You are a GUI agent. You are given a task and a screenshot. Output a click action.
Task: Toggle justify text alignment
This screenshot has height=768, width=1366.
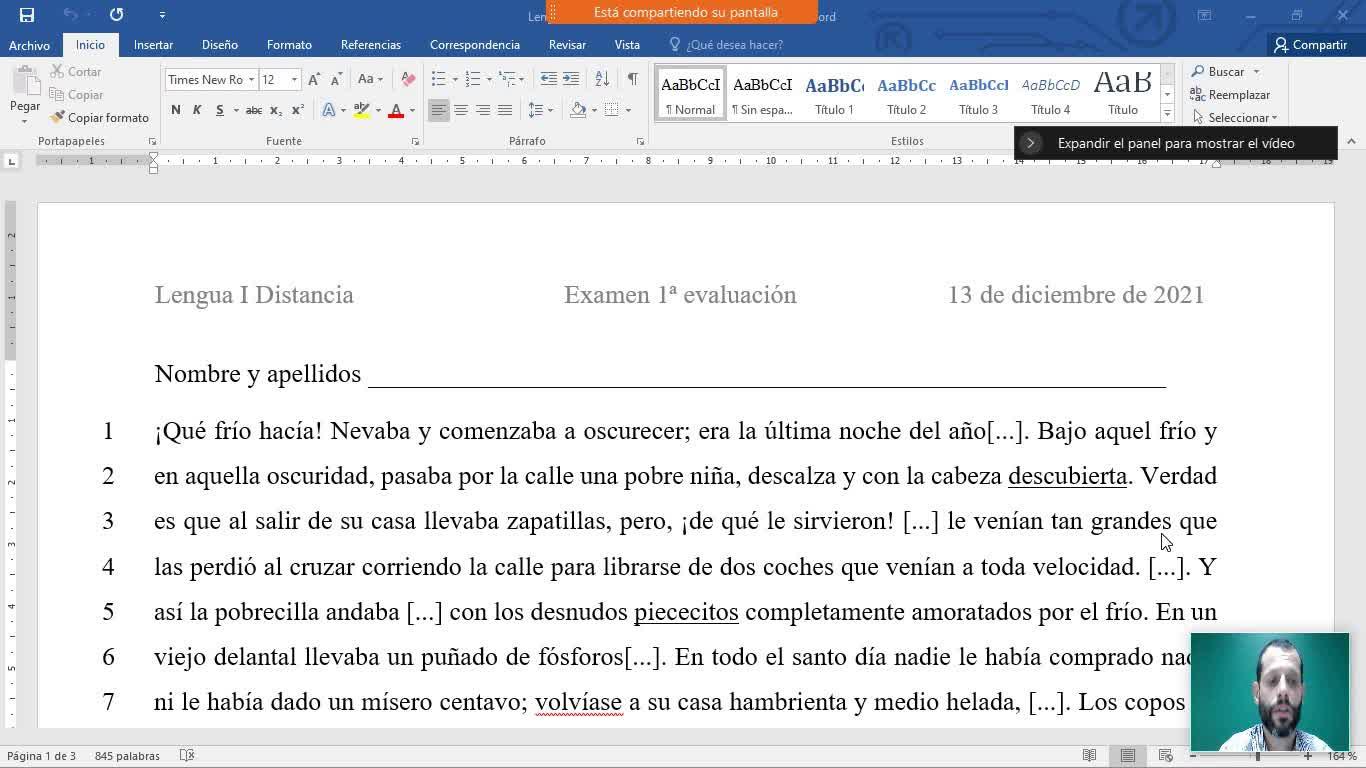(x=505, y=110)
